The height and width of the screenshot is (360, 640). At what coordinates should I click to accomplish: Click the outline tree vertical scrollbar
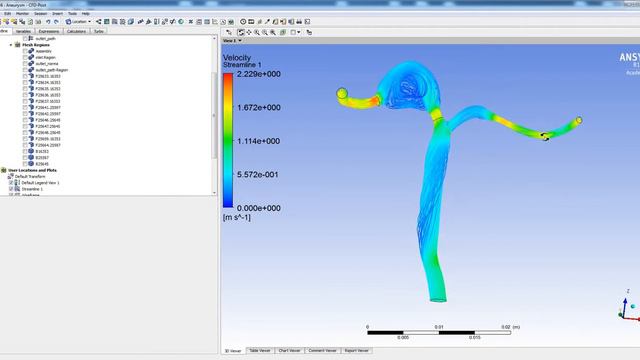[x=214, y=116]
